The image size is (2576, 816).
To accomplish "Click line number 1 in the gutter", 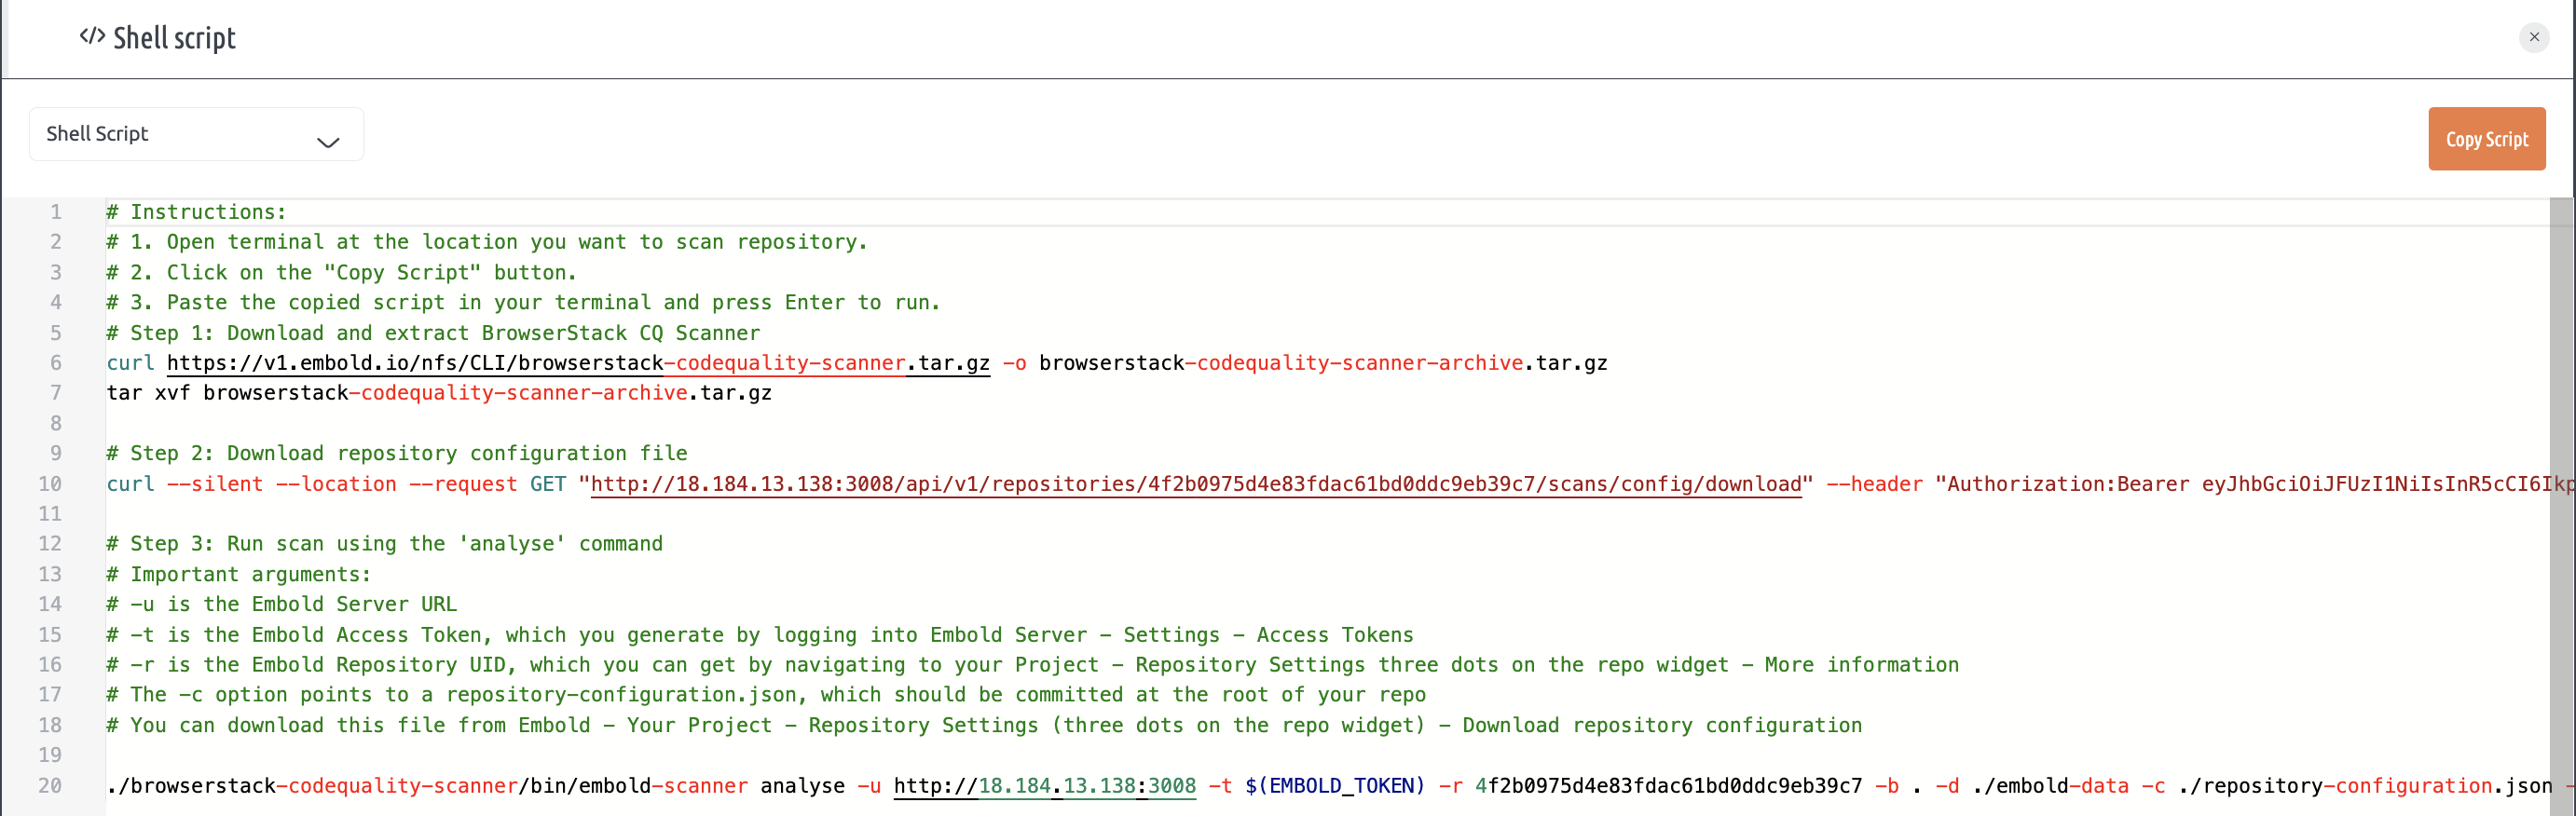I will [56, 212].
